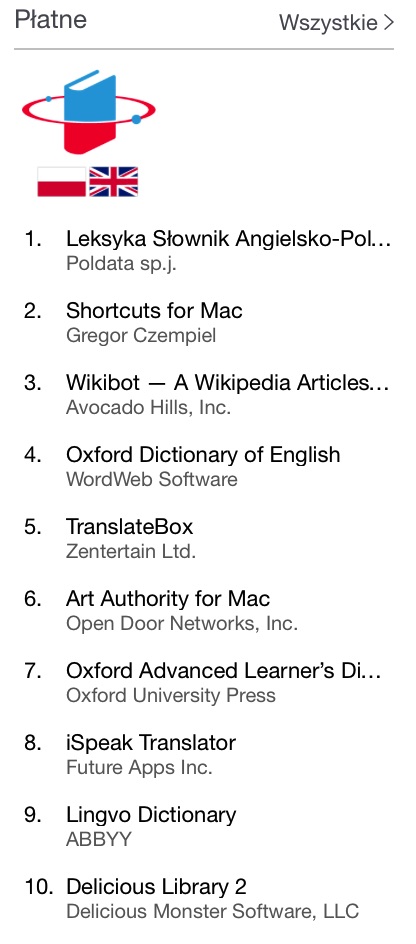Click developer Delicious Monster Software, LLC

click(213, 911)
